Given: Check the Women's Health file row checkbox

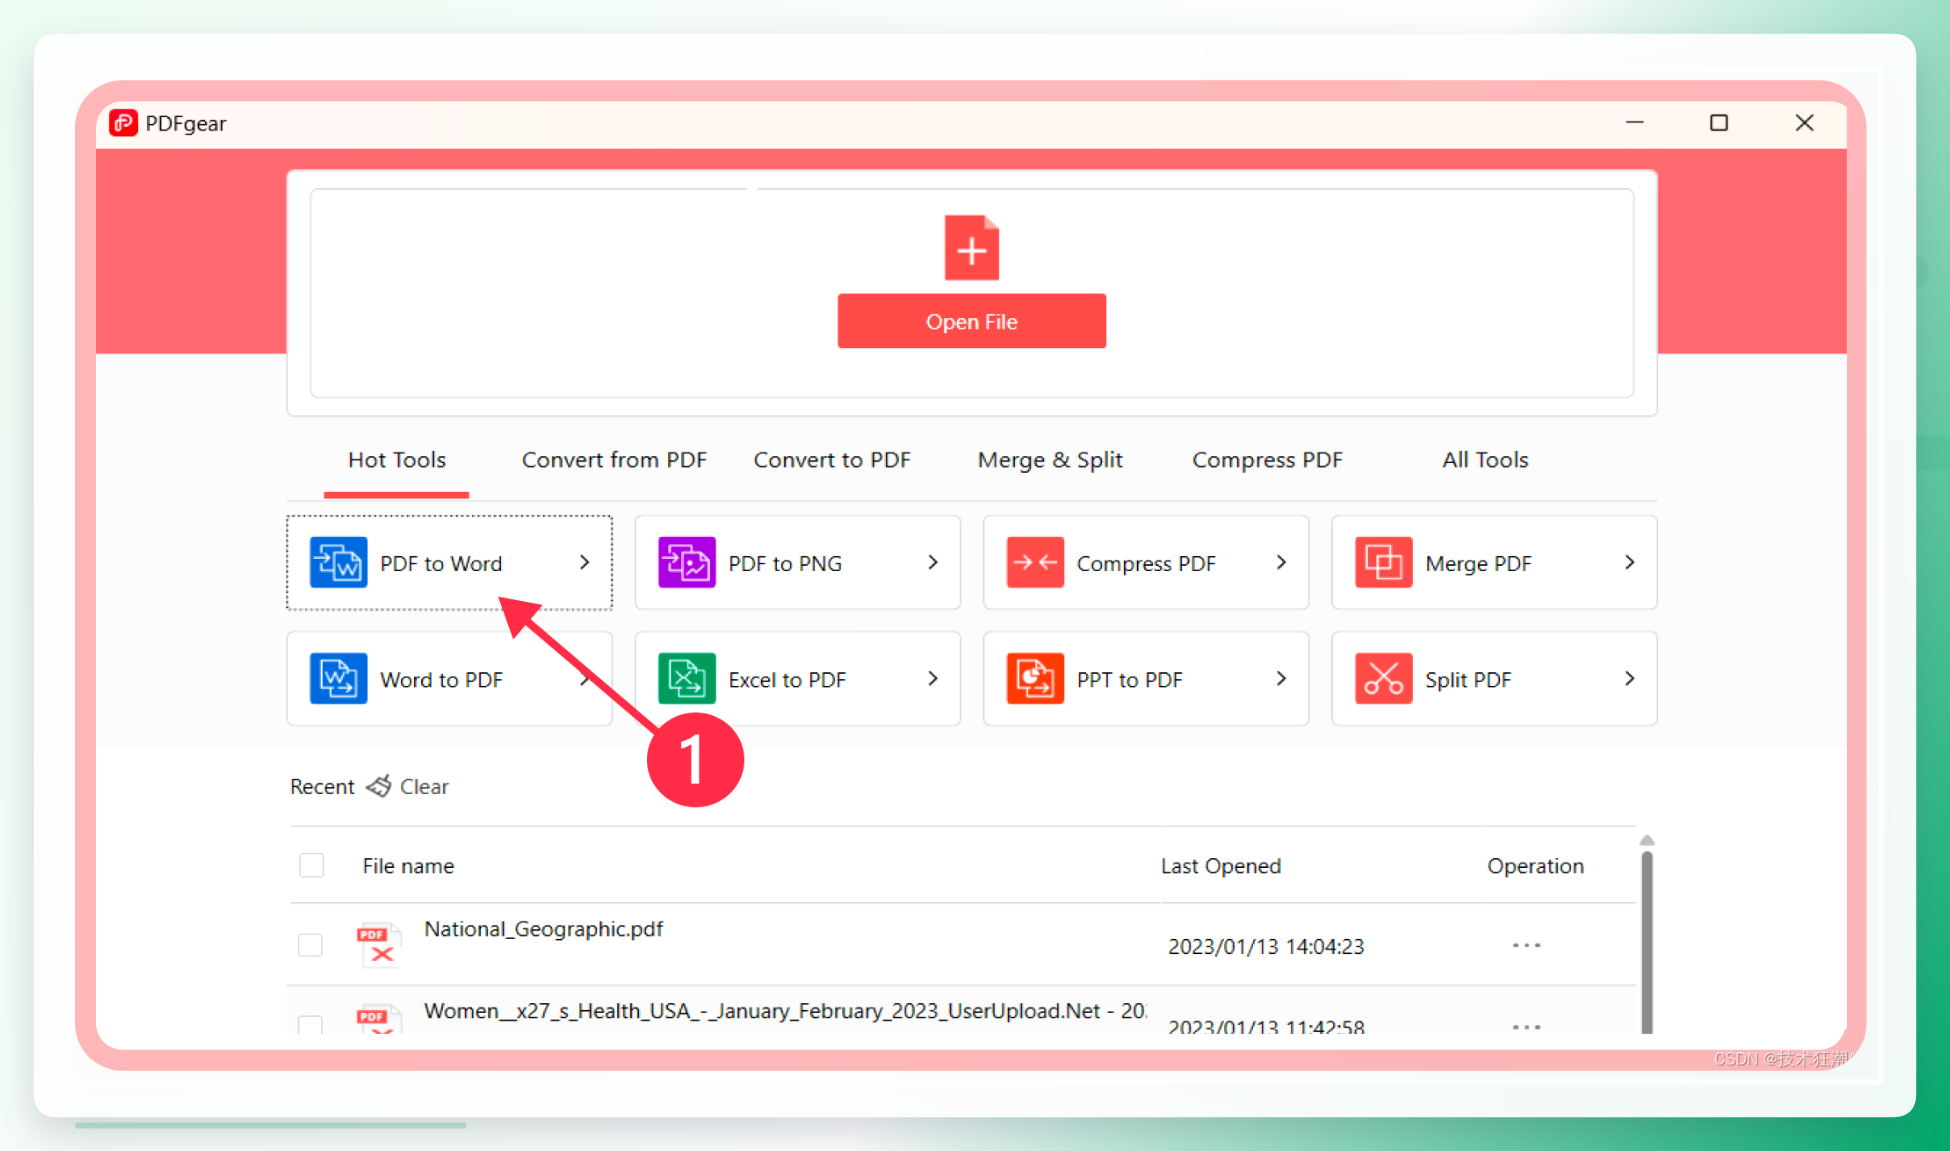Looking at the screenshot, I should click(x=310, y=1024).
